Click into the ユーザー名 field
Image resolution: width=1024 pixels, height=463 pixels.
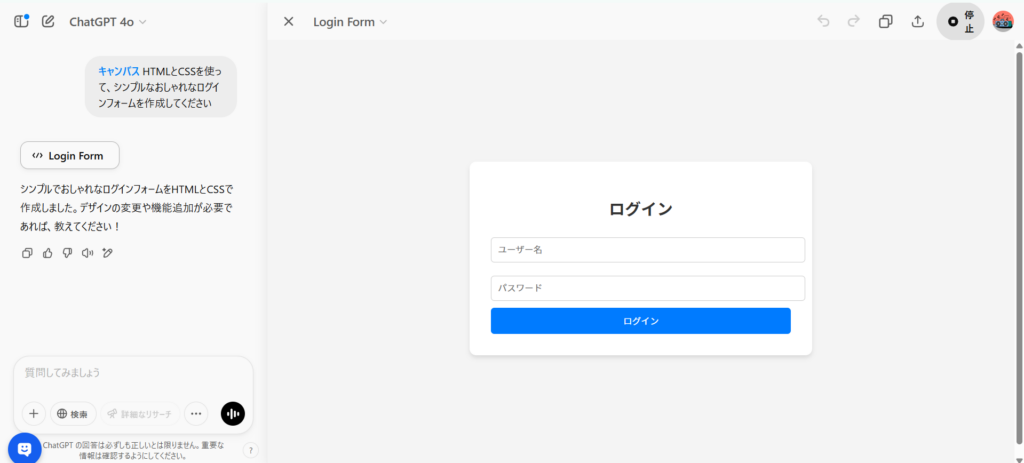point(648,250)
